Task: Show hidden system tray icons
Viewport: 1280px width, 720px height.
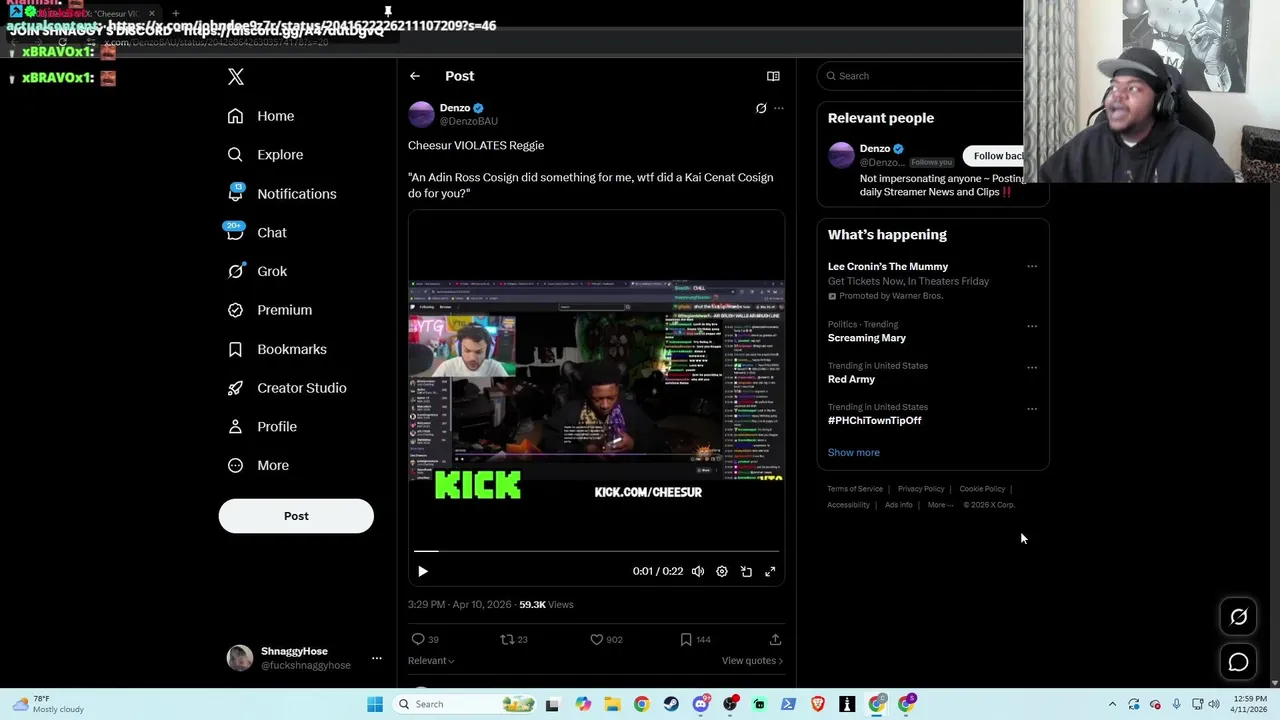Action: tap(1112, 704)
